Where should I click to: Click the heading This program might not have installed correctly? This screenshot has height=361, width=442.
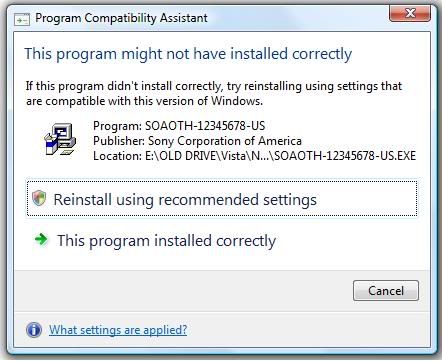point(188,54)
